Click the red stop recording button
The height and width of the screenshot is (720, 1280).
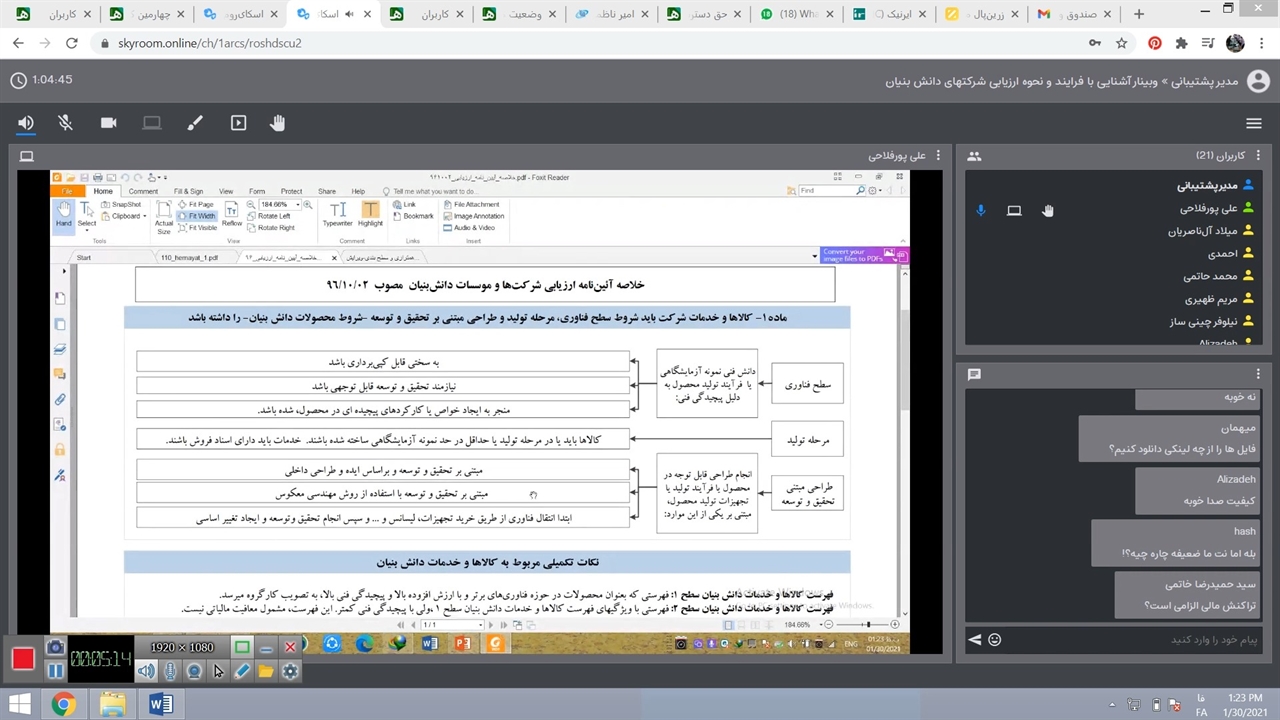coord(23,658)
